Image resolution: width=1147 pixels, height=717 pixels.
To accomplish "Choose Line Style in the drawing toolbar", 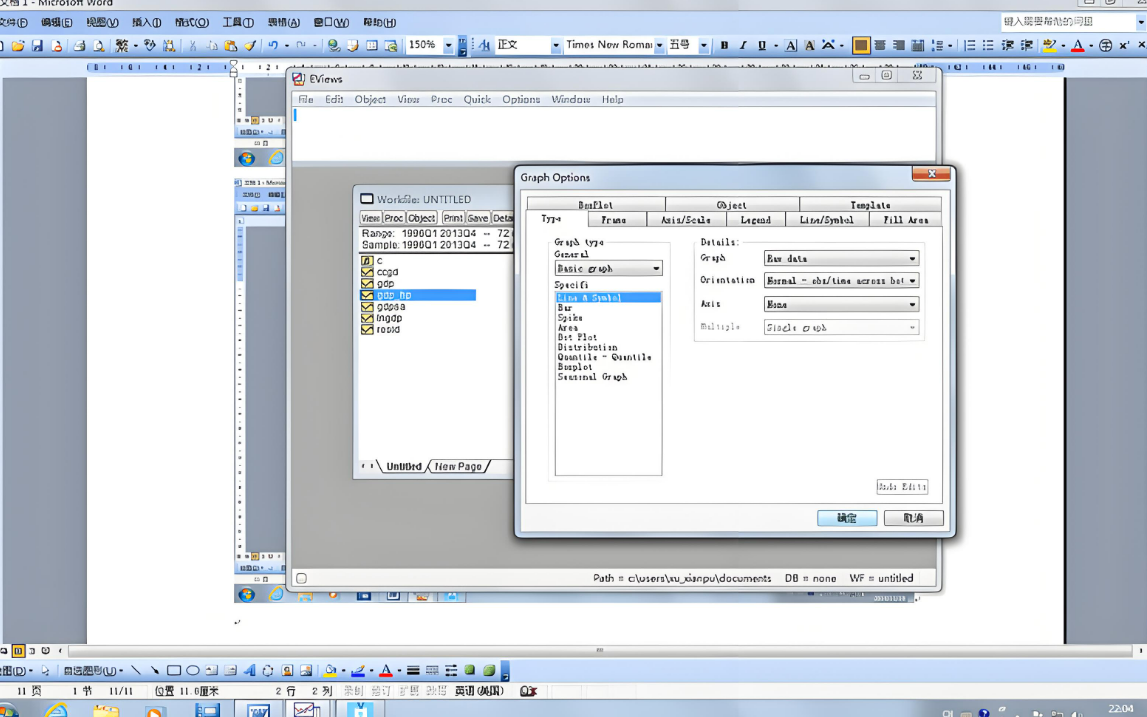I will pos(413,670).
